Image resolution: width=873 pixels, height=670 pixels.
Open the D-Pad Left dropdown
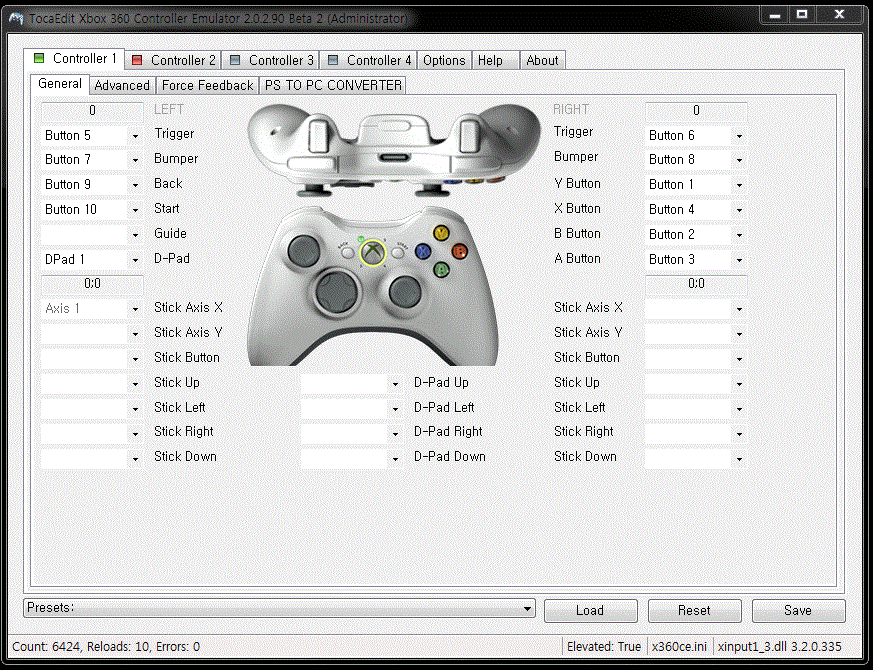pos(352,409)
